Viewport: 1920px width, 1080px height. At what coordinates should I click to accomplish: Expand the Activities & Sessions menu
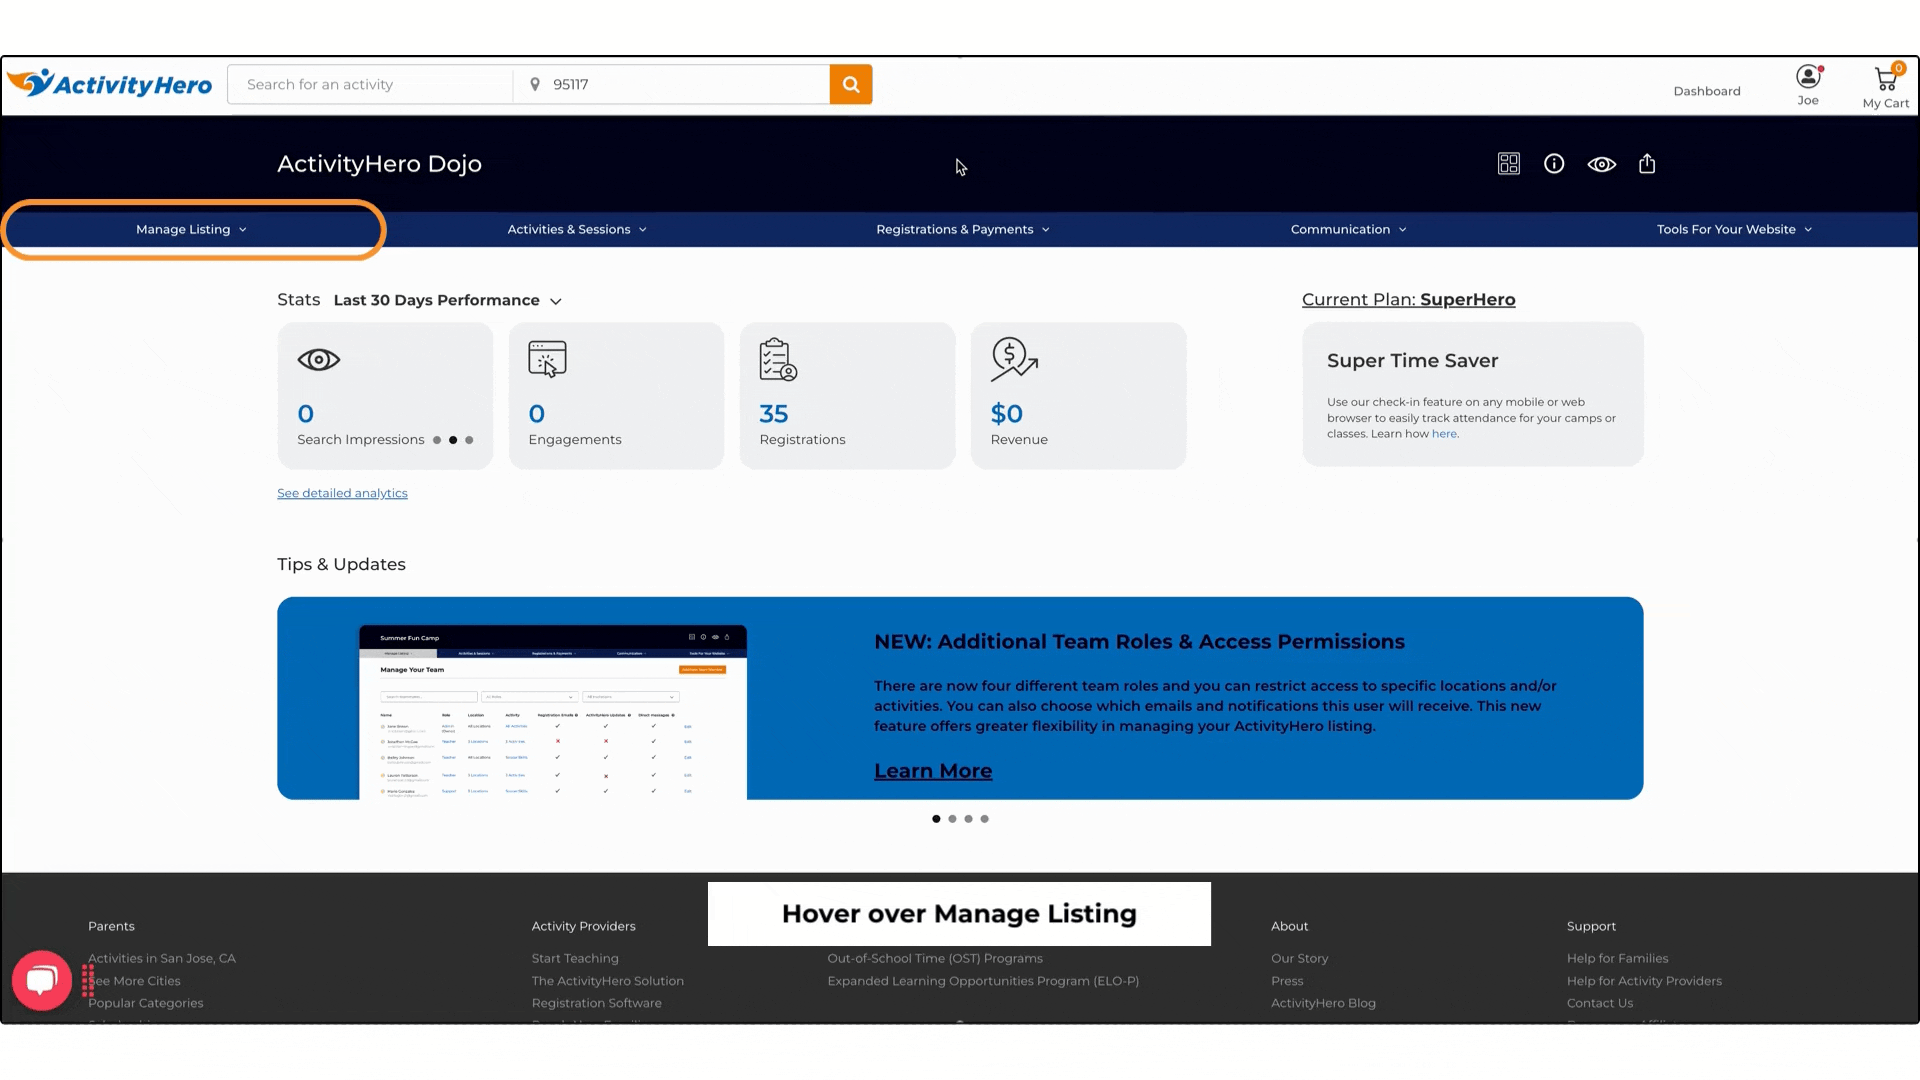(576, 229)
